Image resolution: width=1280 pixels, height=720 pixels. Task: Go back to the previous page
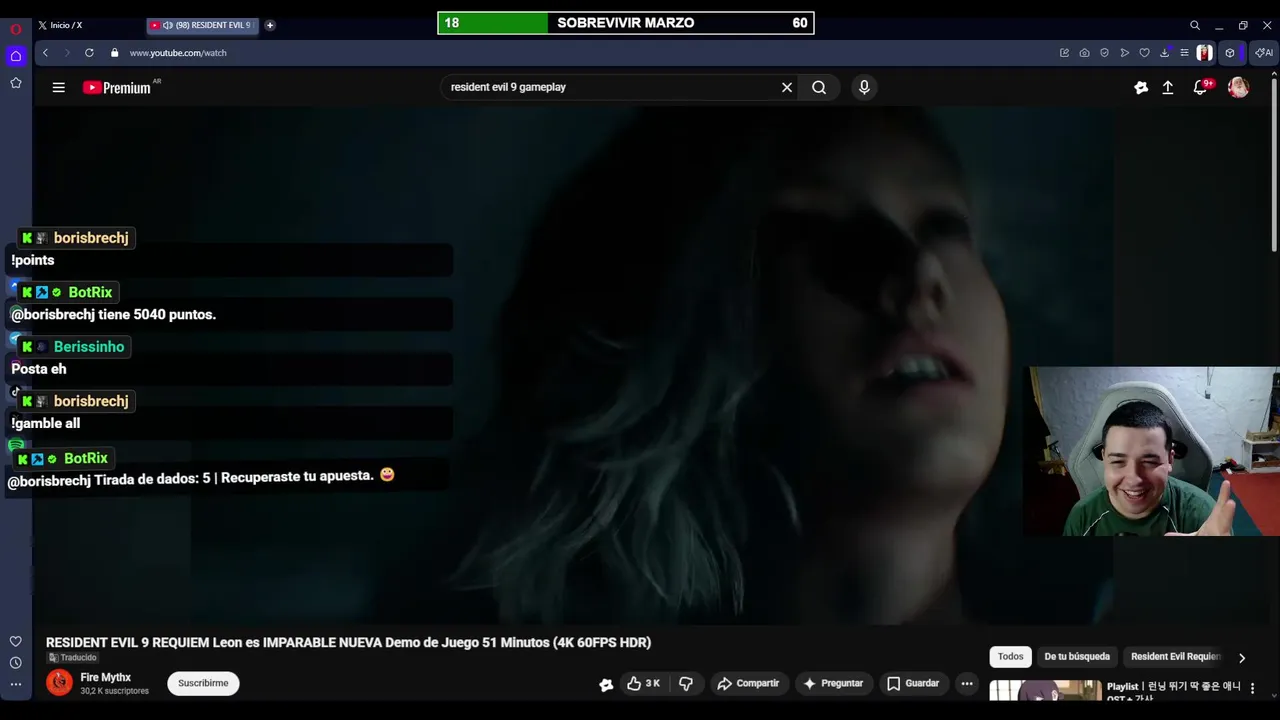pos(45,53)
